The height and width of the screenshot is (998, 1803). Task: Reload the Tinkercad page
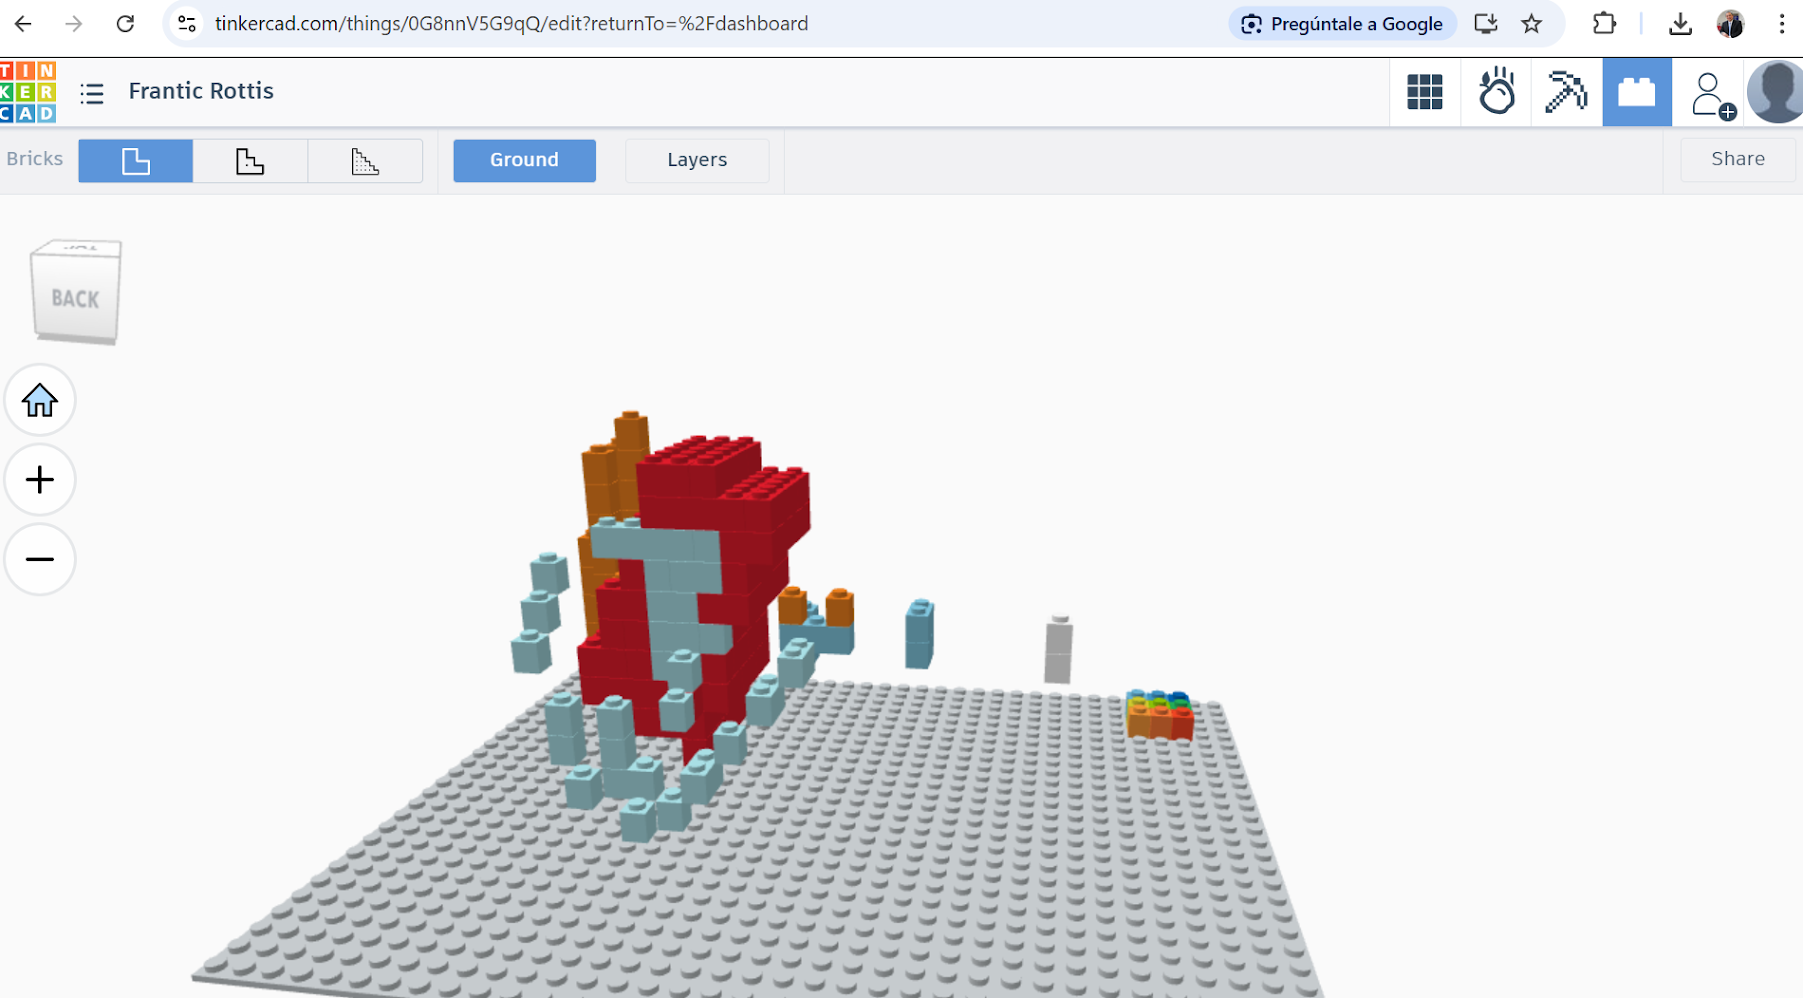(x=125, y=23)
